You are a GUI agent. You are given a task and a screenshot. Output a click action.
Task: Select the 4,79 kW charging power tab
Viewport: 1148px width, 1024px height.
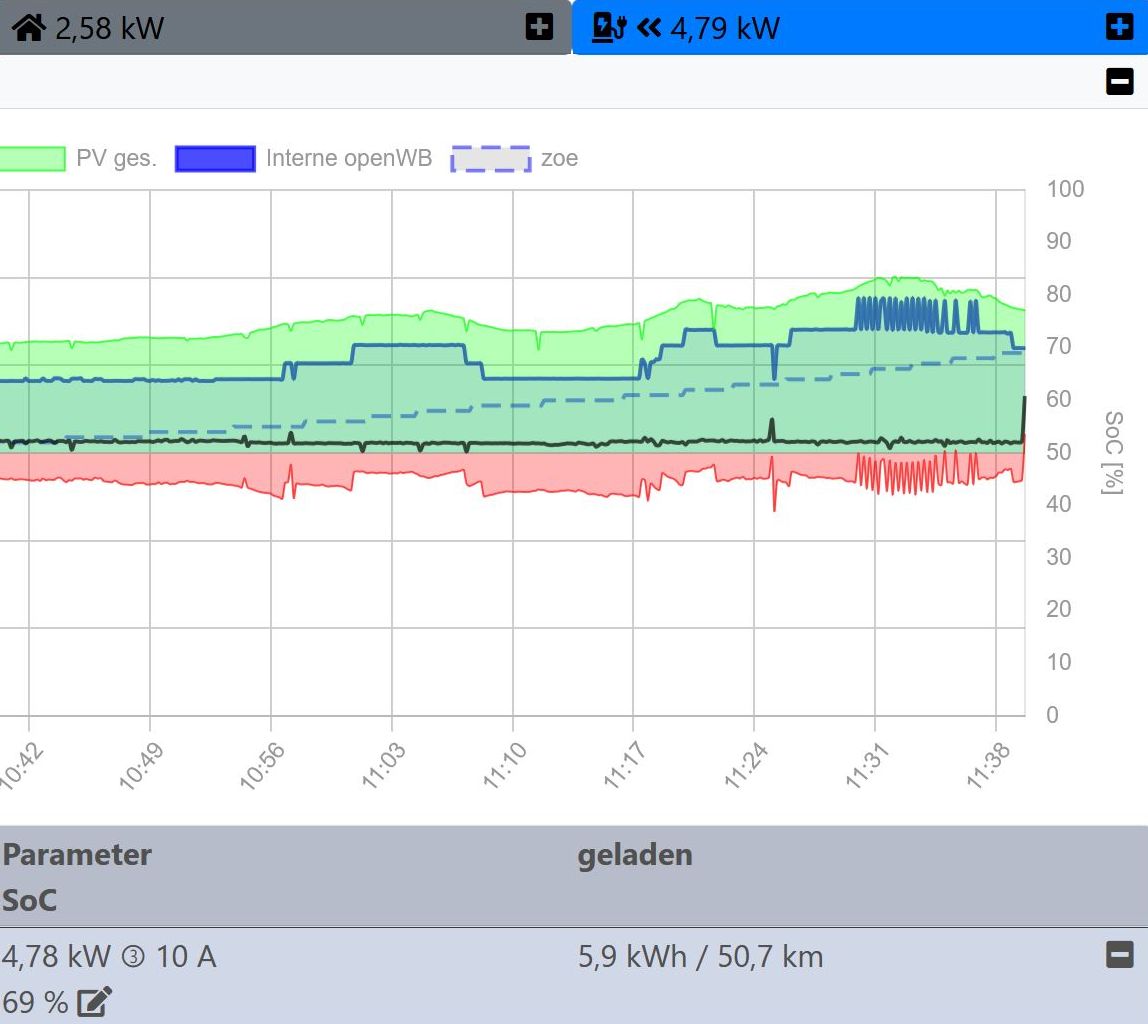[x=724, y=28]
